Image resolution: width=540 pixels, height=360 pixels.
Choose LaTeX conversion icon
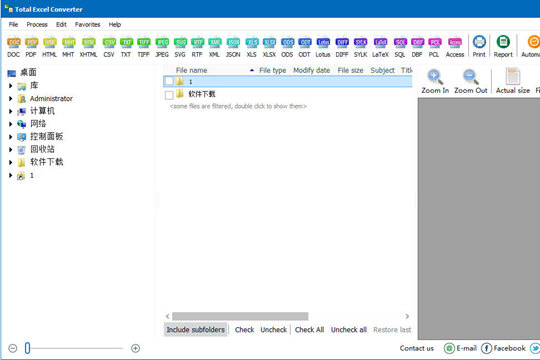click(380, 47)
